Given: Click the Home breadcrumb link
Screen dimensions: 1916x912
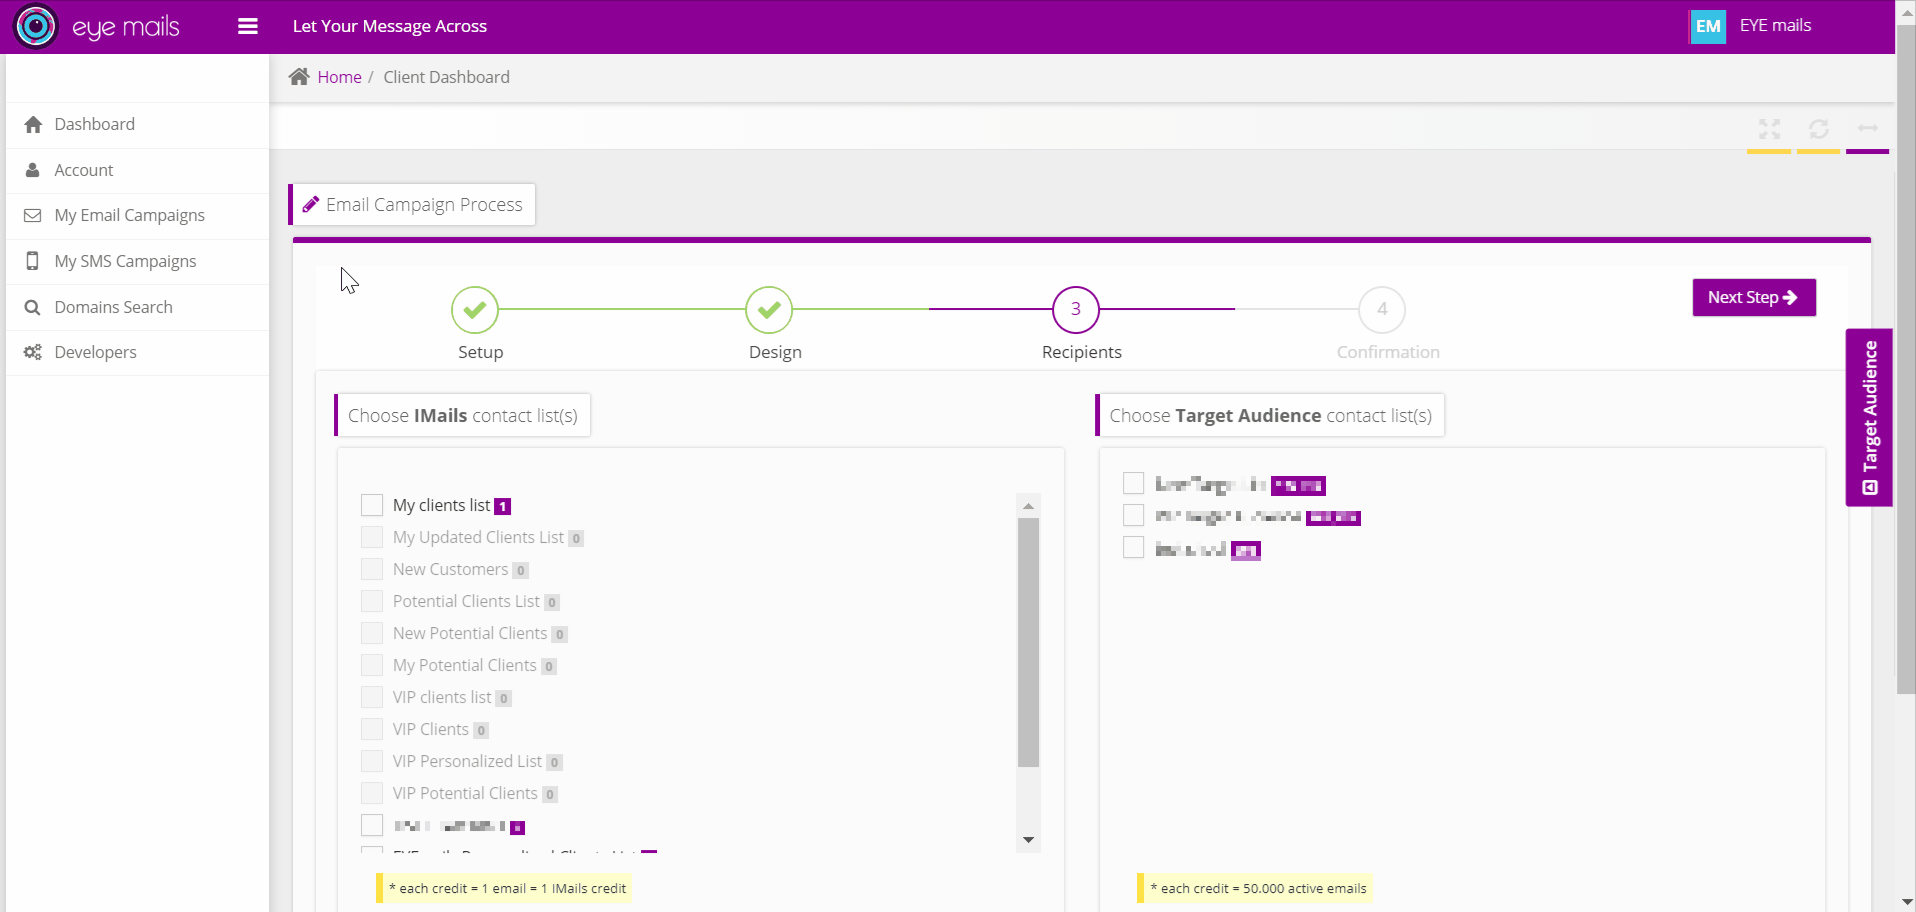Looking at the screenshot, I should 339,77.
